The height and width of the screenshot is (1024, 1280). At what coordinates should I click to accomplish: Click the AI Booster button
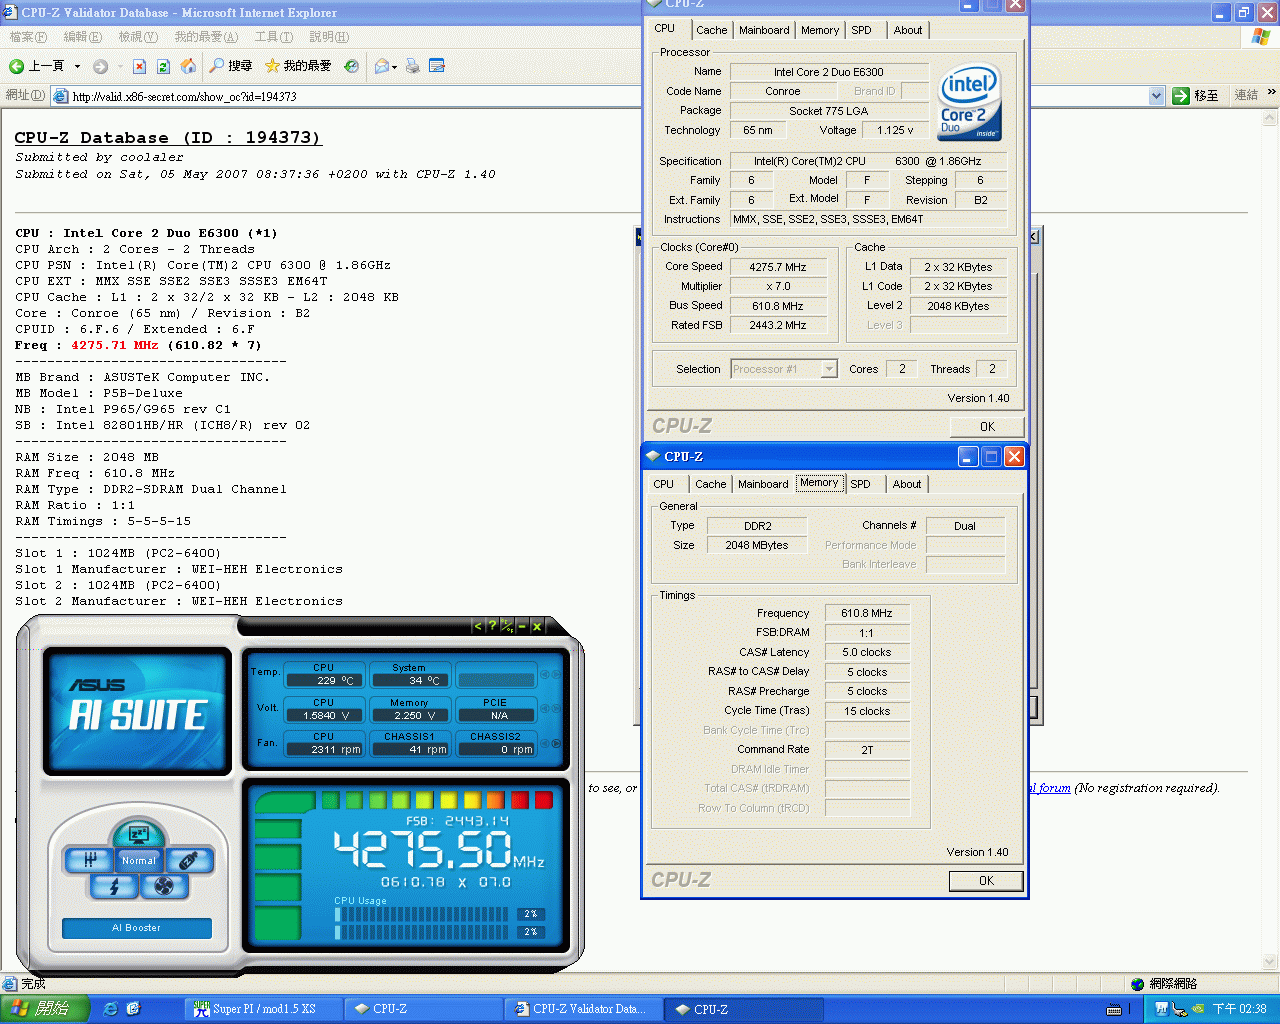[x=137, y=928]
